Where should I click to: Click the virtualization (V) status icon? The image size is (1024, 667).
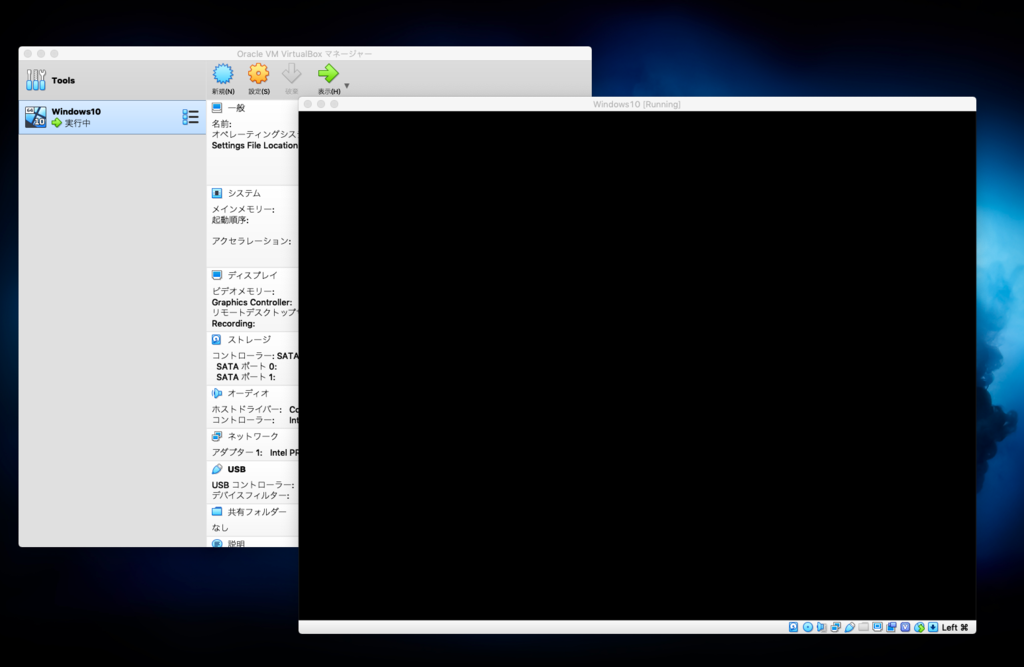click(x=905, y=627)
